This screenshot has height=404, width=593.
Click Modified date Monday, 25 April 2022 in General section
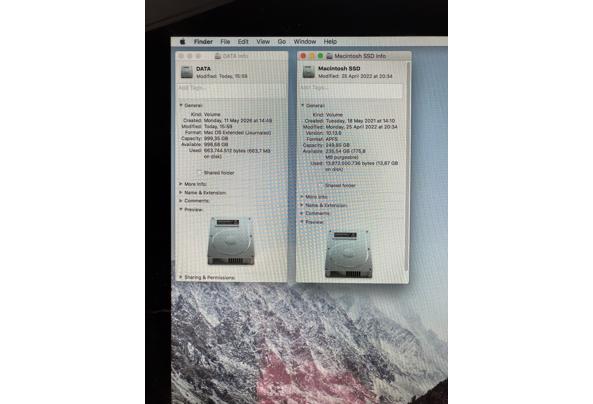pyautogui.click(x=362, y=127)
